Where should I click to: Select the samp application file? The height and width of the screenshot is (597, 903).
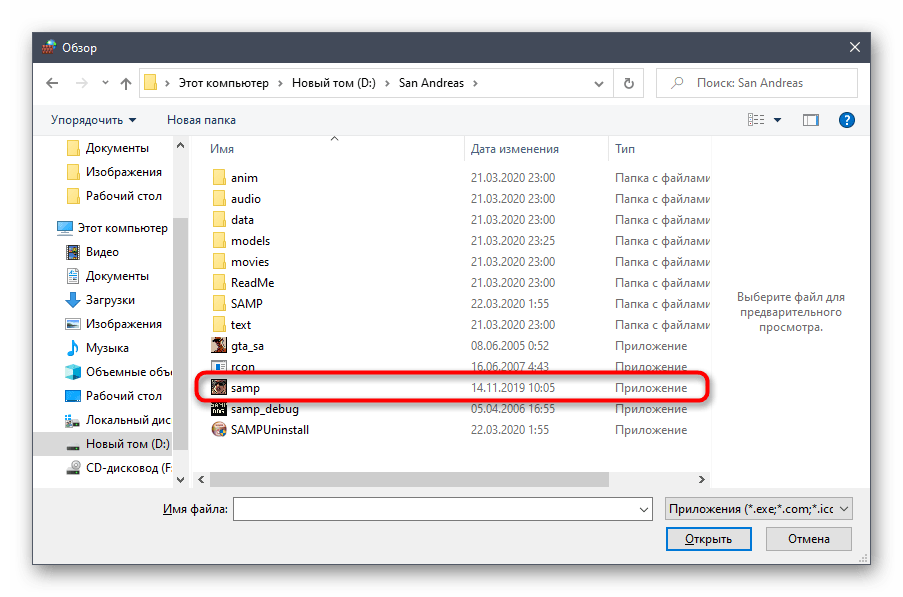(x=245, y=387)
